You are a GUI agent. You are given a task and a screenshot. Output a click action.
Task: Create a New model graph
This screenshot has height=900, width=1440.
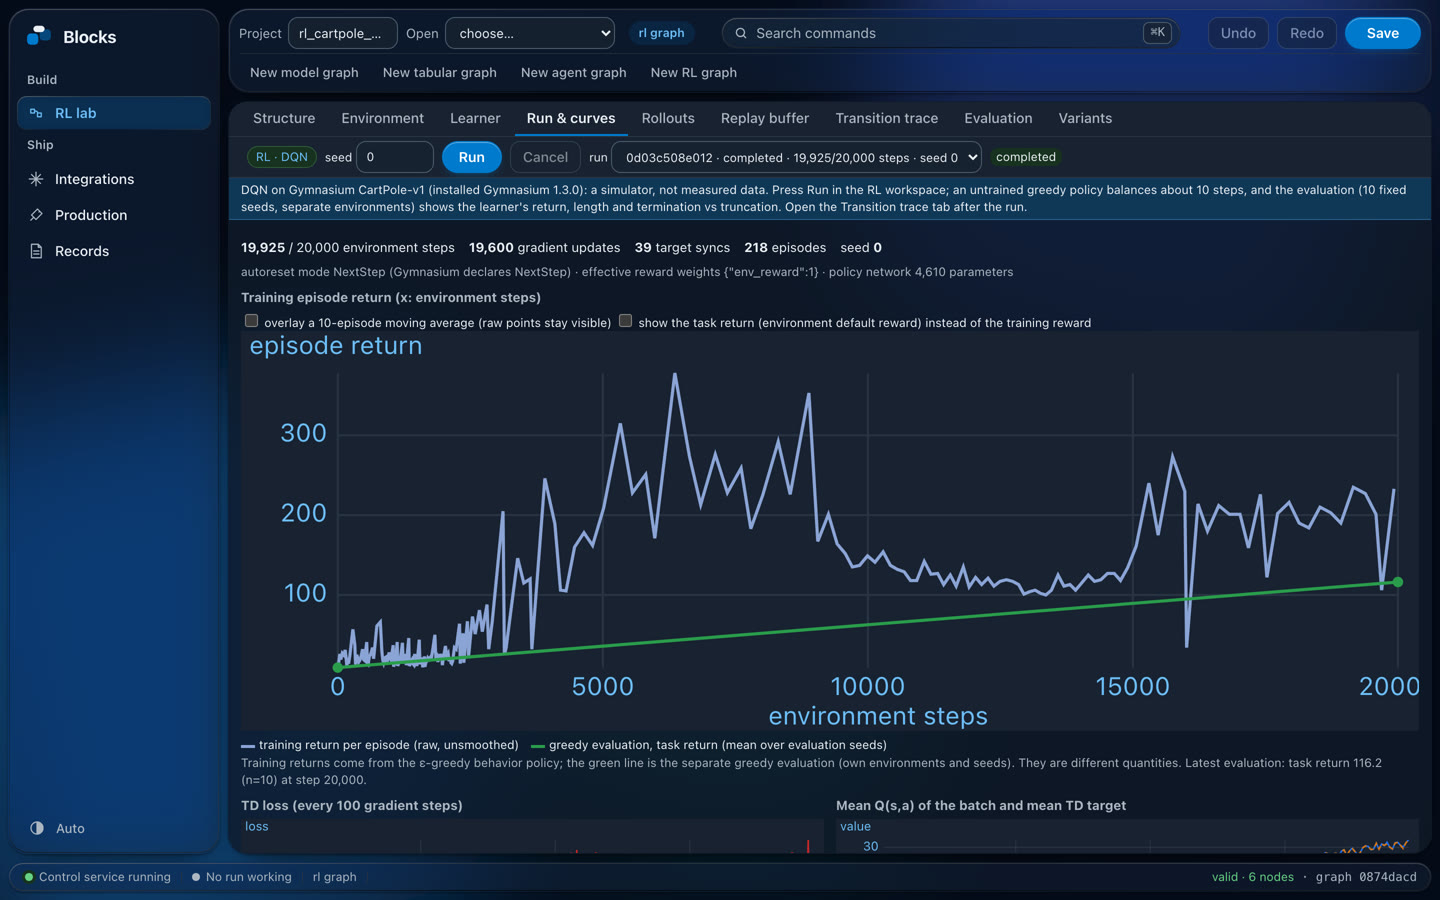tap(304, 72)
